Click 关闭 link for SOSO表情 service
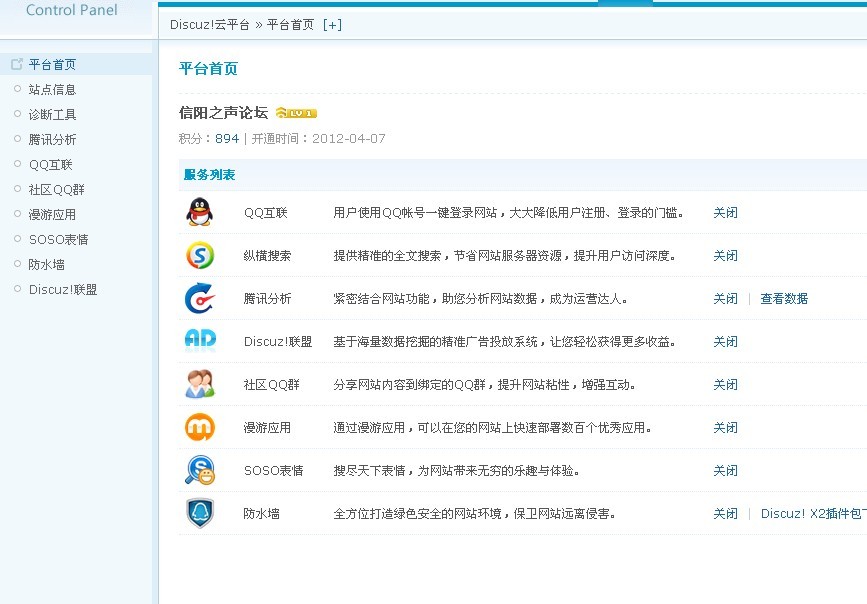This screenshot has width=867, height=604. [725, 471]
